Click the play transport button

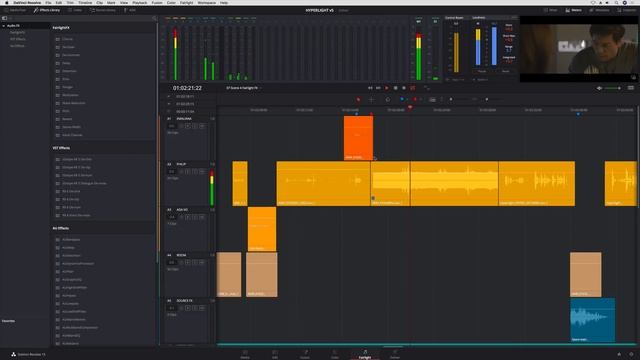click(387, 88)
